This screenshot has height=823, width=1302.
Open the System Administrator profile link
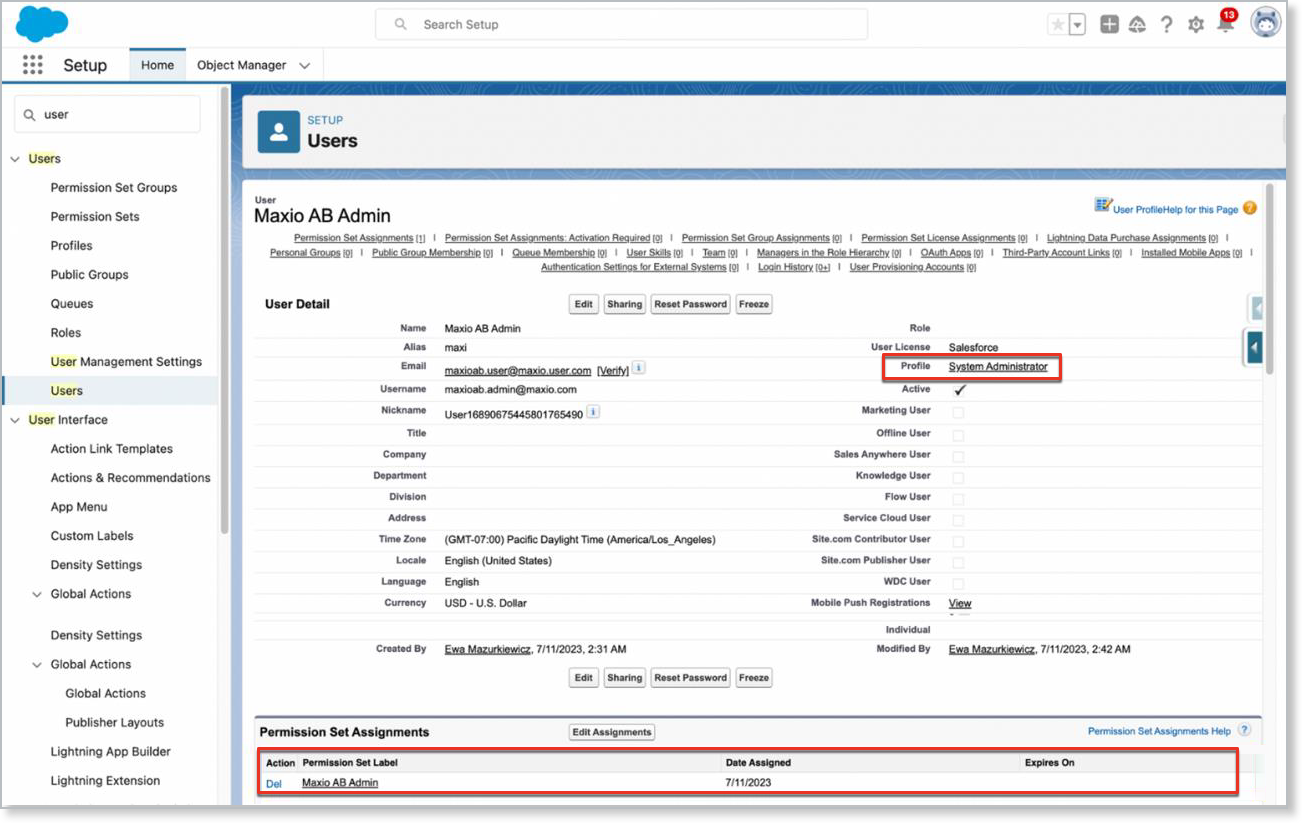[998, 367]
